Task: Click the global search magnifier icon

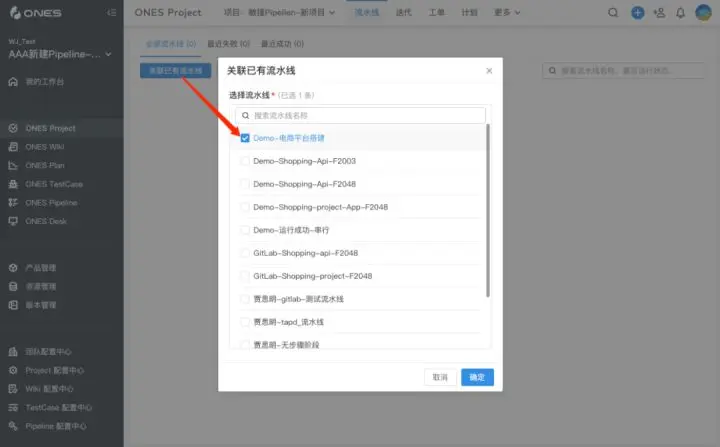Action: point(613,12)
